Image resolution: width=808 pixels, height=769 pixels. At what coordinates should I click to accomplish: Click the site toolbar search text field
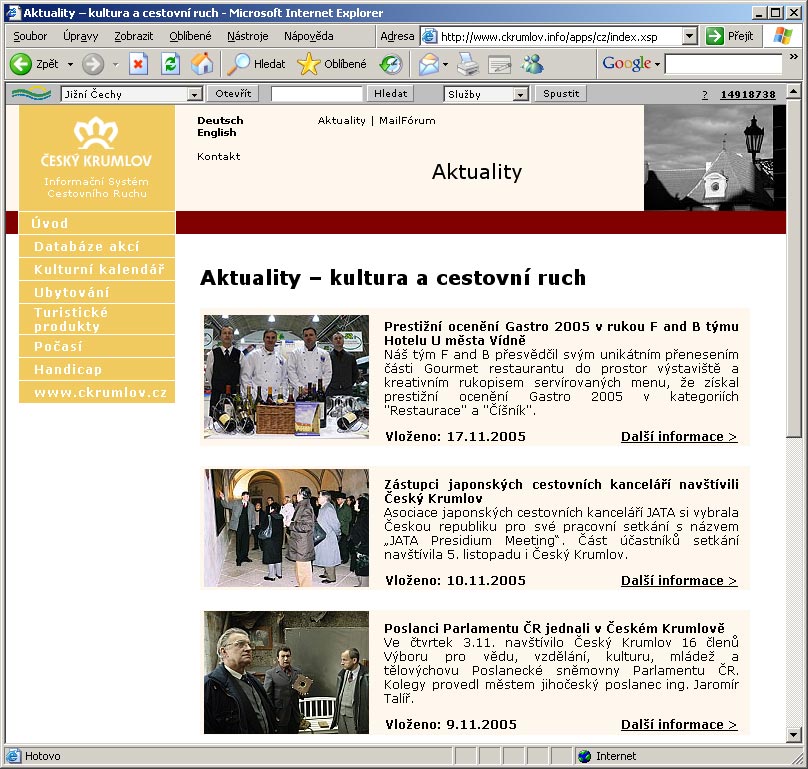(316, 94)
